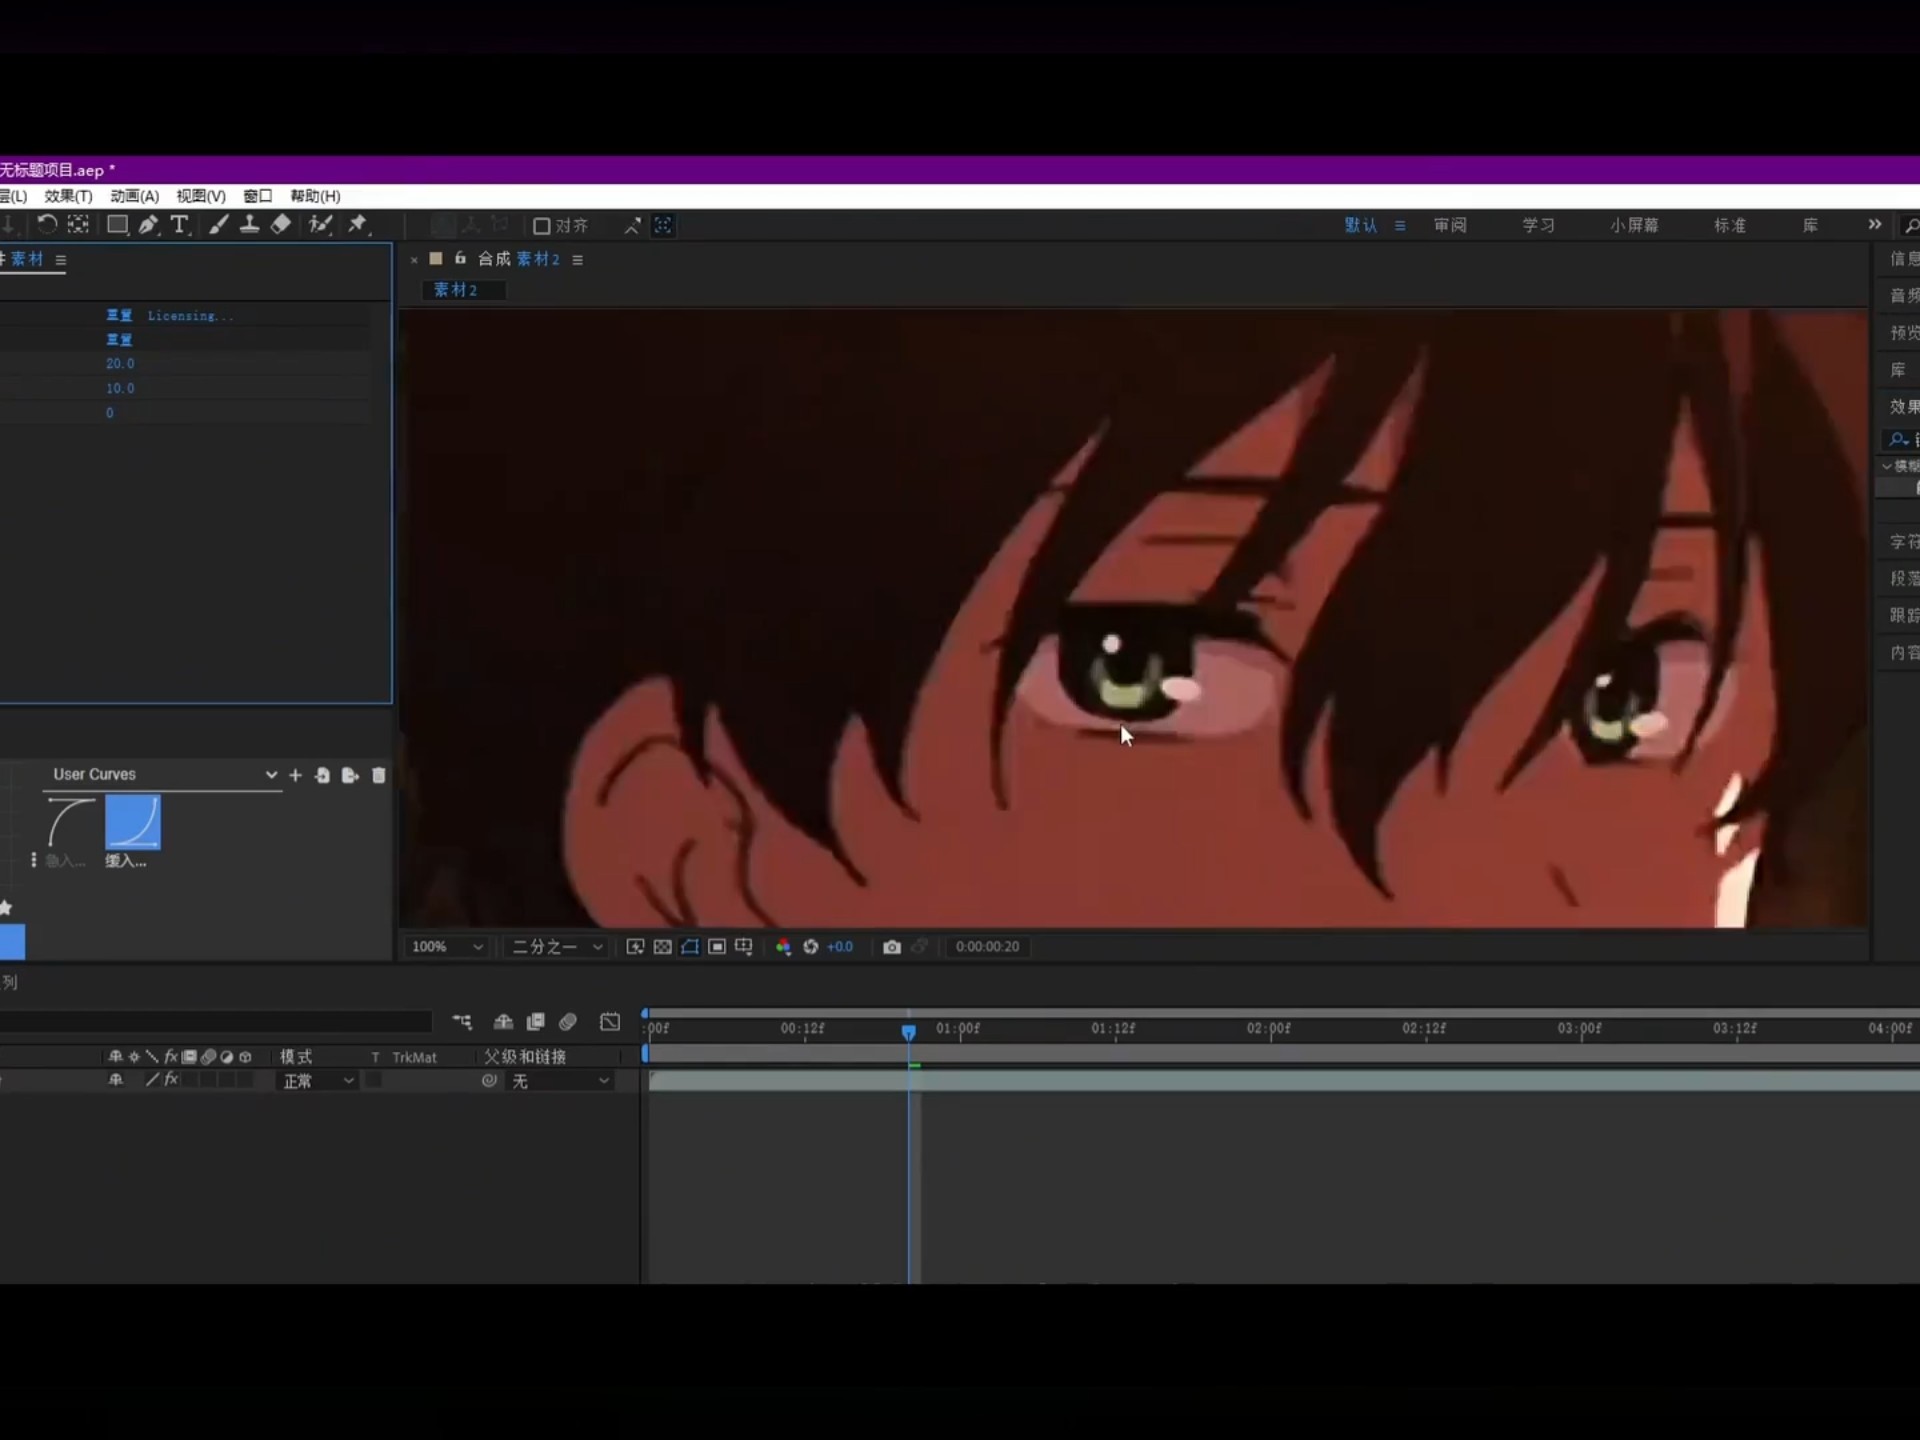The height and width of the screenshot is (1440, 1920).
Task: Open the 素材 effect controls panel menu
Action: (x=61, y=260)
